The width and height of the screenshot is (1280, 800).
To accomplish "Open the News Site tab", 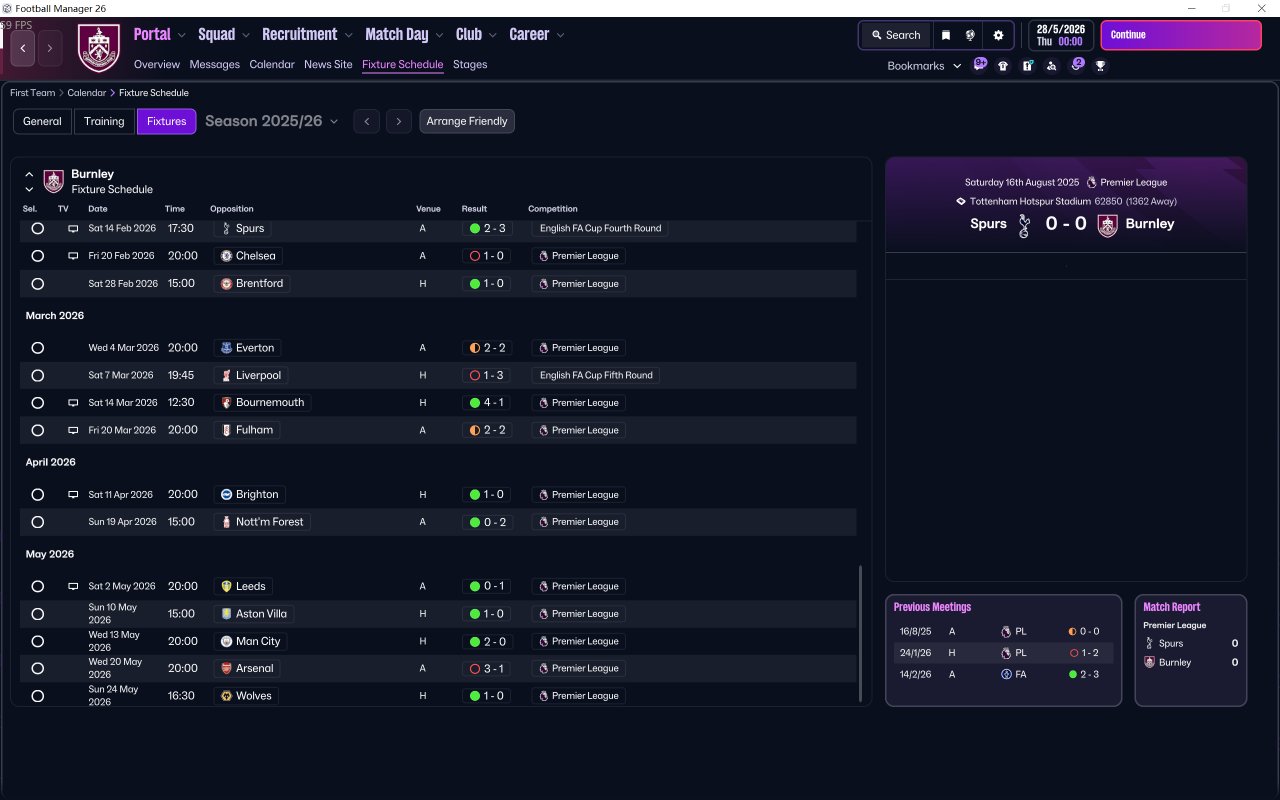I will click(x=328, y=64).
